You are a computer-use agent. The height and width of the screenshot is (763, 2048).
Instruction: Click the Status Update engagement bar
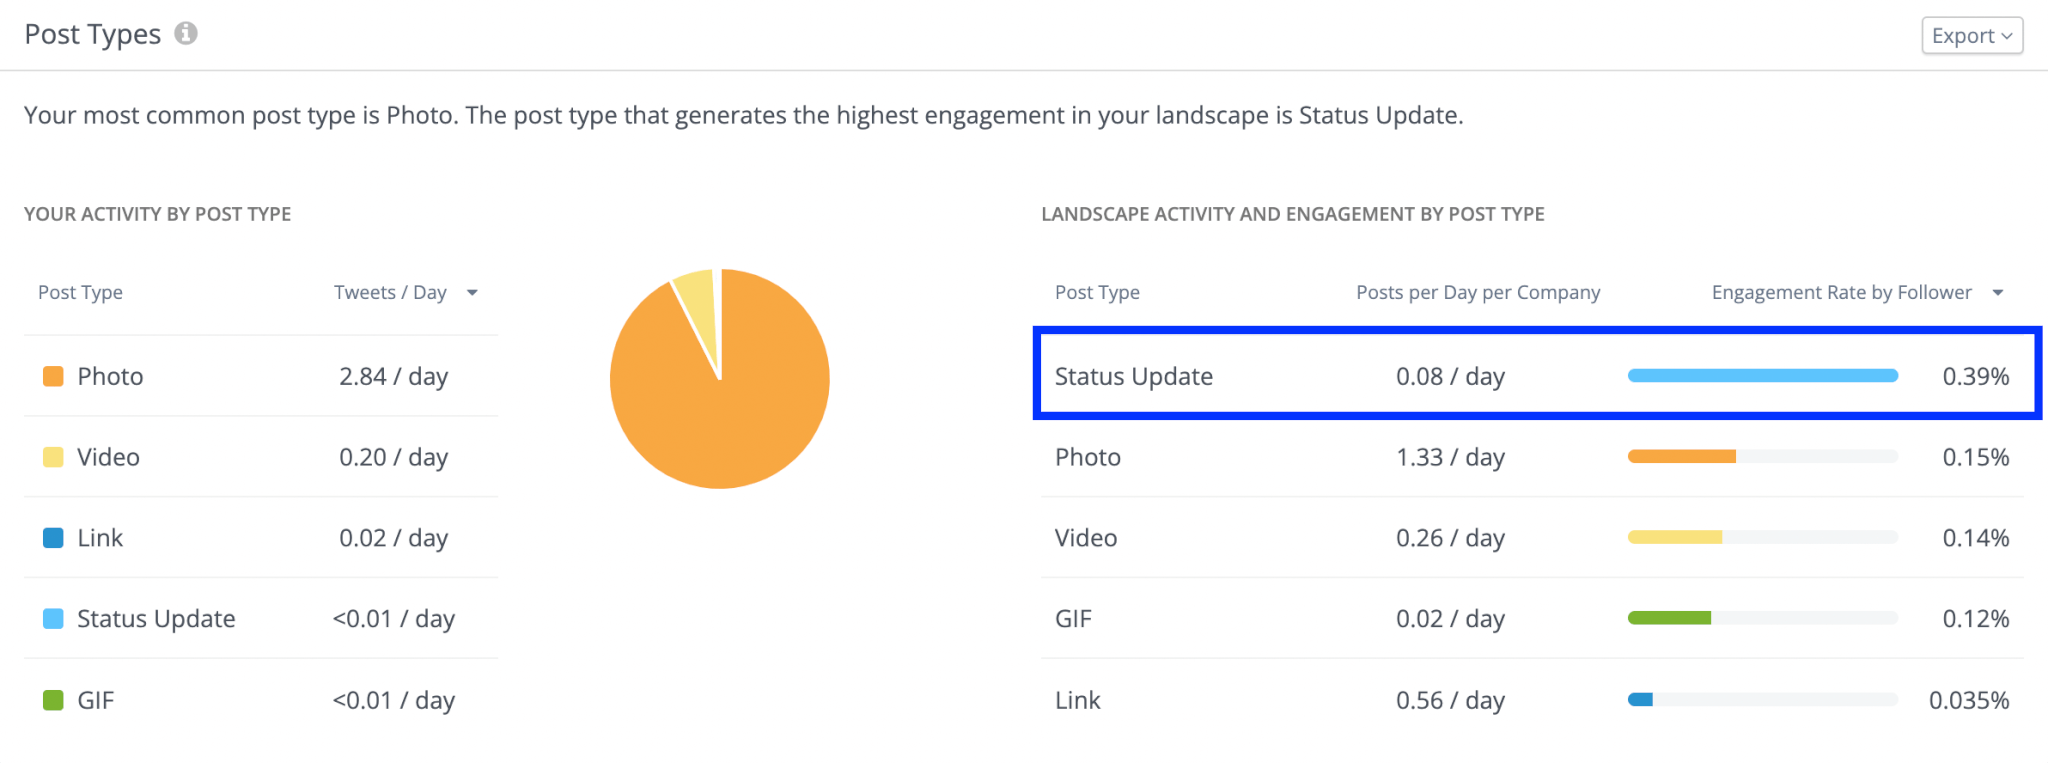(1762, 376)
